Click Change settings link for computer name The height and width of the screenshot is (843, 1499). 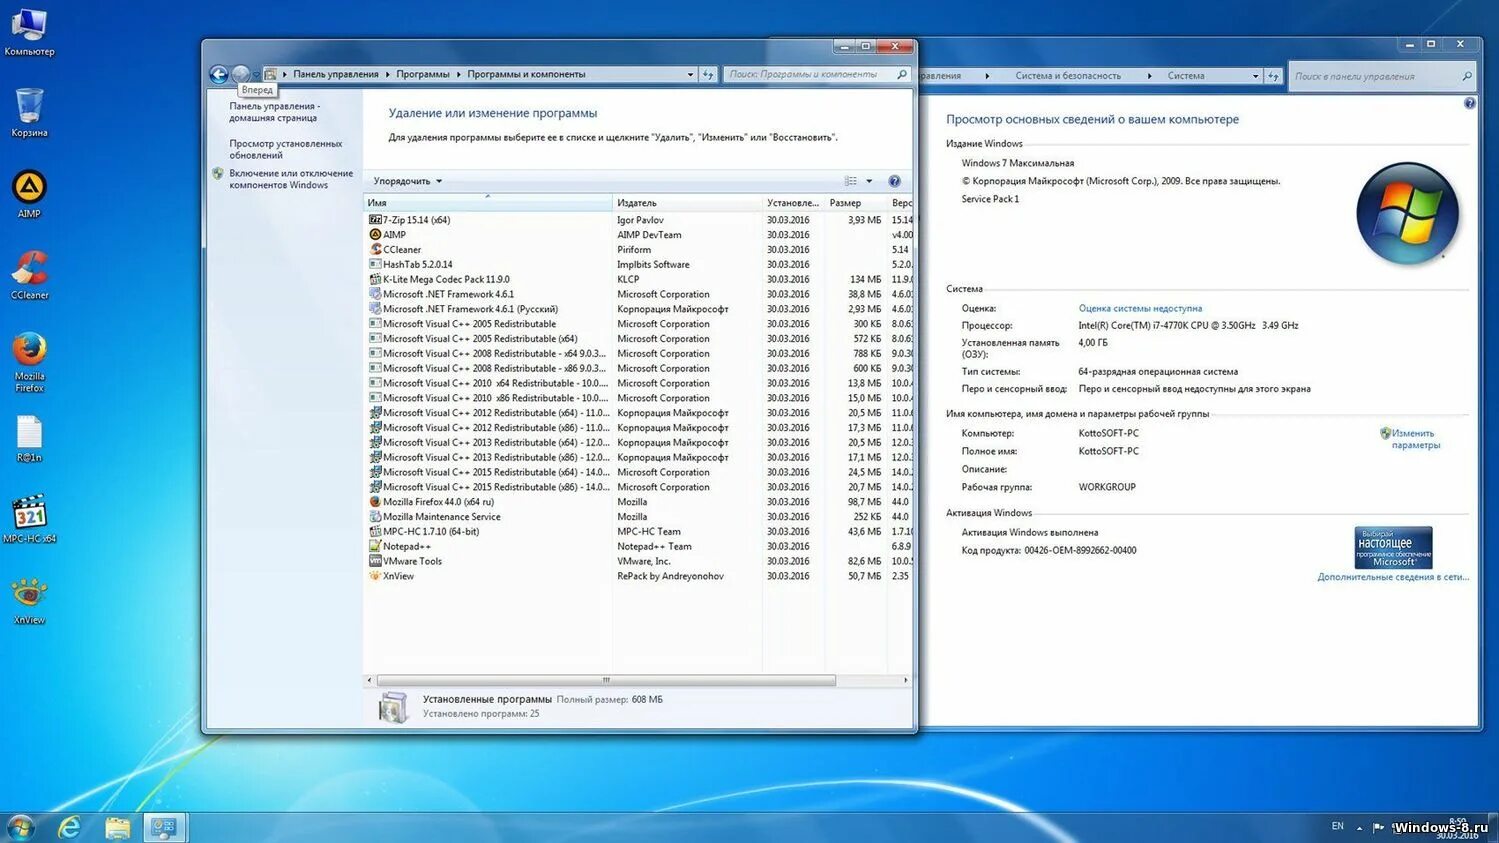(x=1415, y=439)
